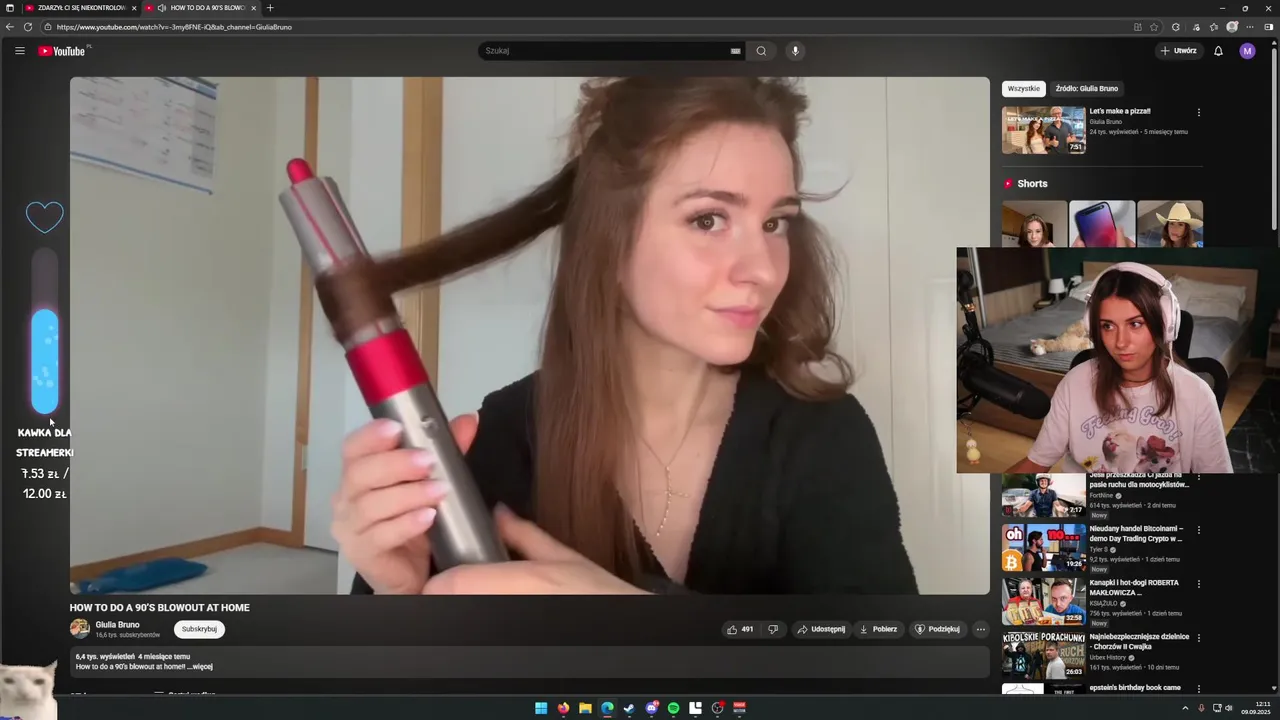Like the video with the 491 thumbs-up button
Image resolution: width=1280 pixels, height=720 pixels.
pyautogui.click(x=740, y=629)
